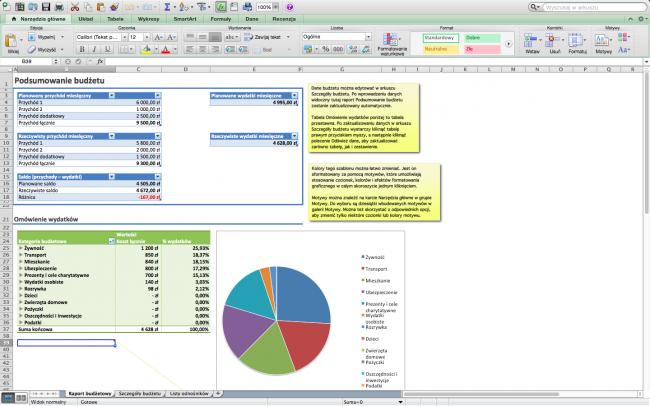
Task: Apply the Złe red cell style
Action: 482,49
